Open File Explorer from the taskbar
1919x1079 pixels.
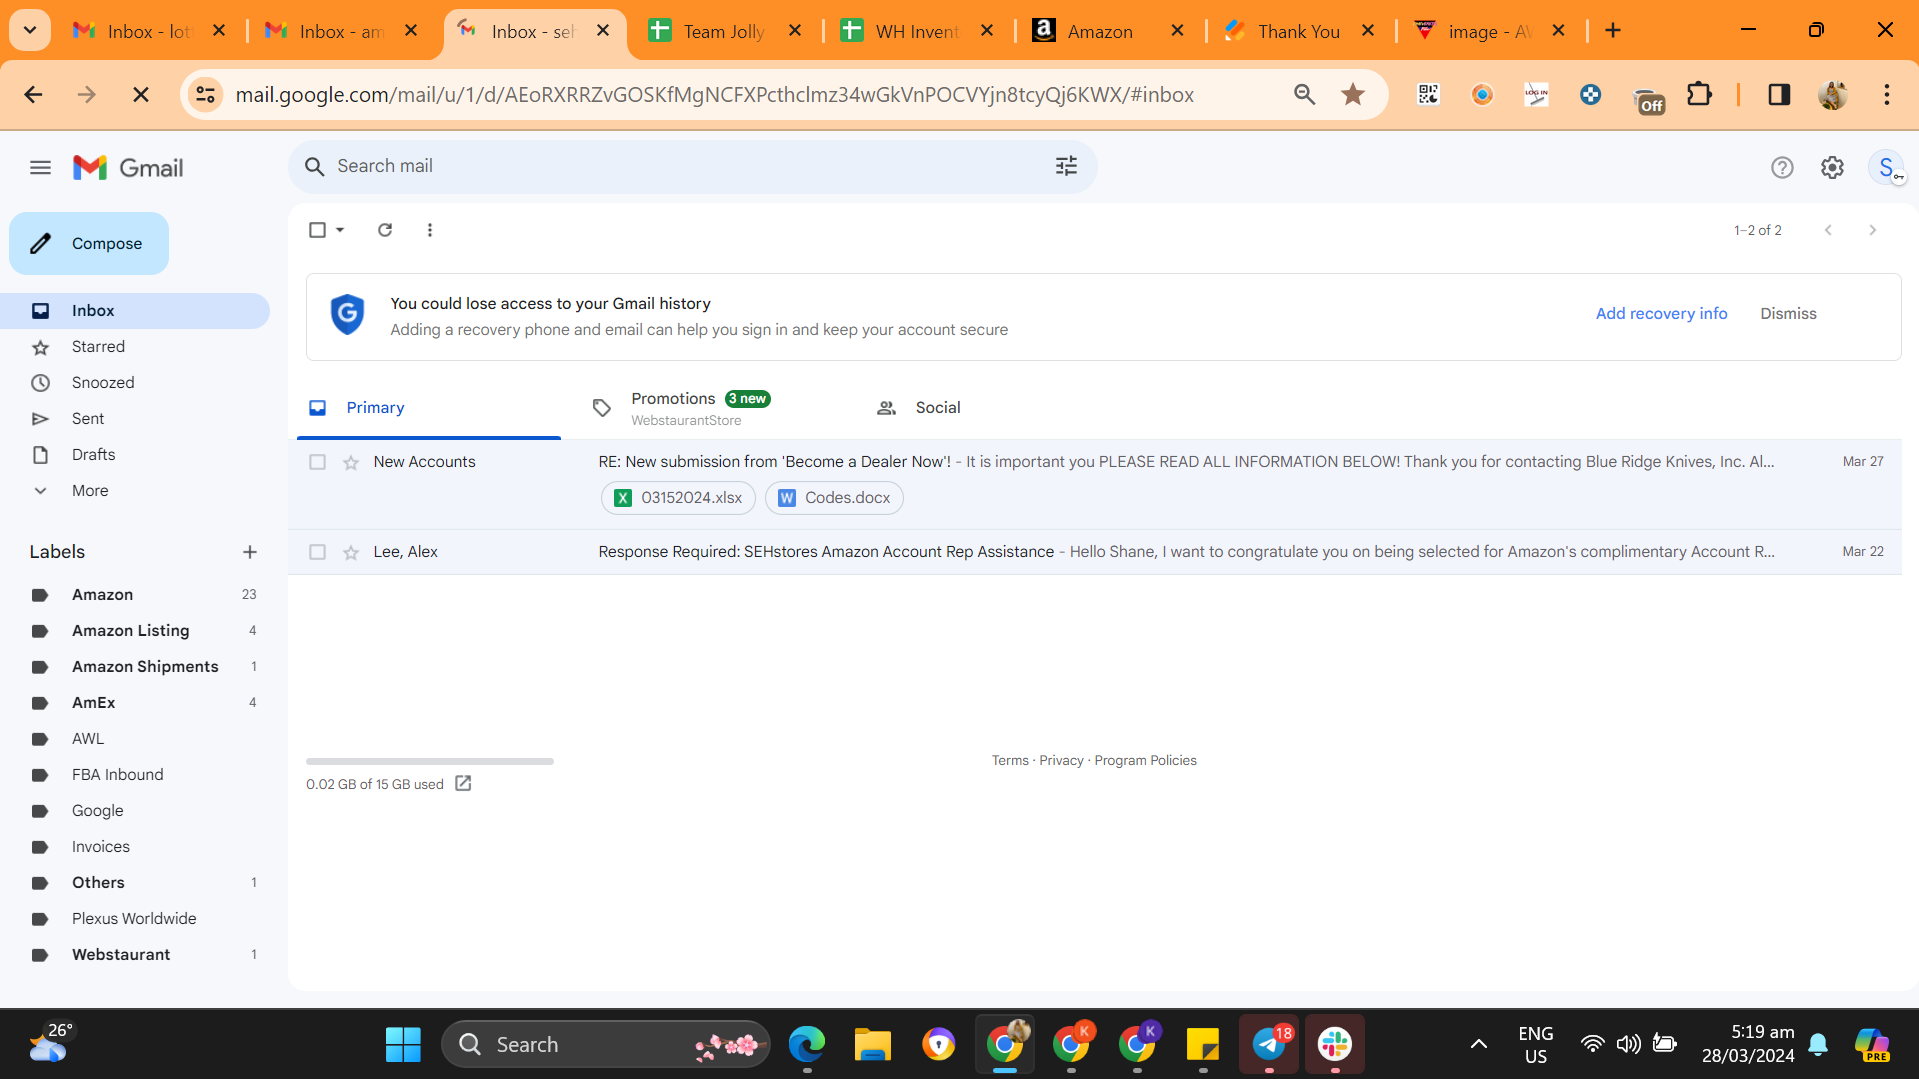coord(872,1045)
